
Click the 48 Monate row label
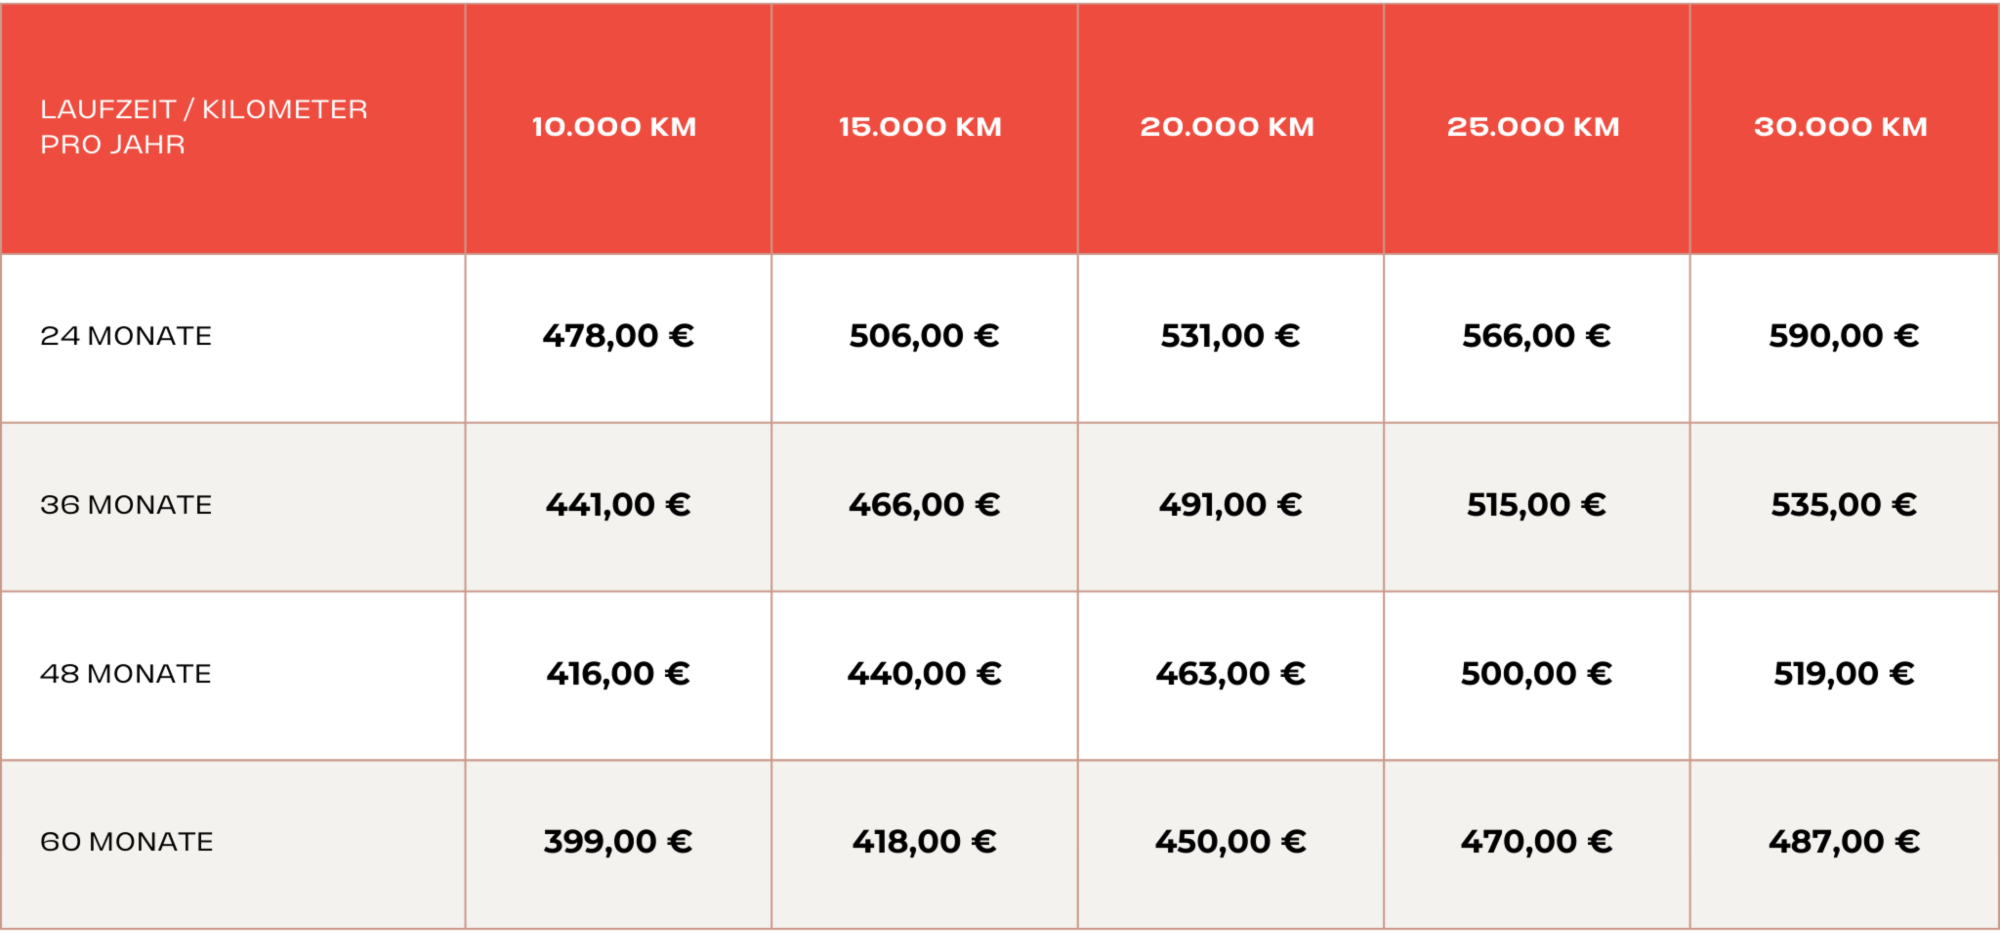[x=126, y=674]
